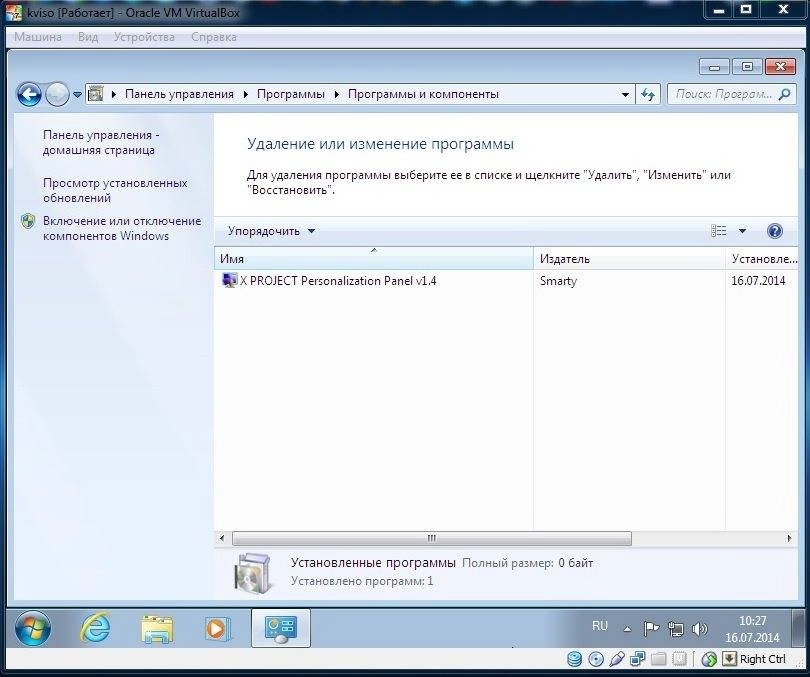Image resolution: width=810 pixels, height=677 pixels.
Task: Close the Programs and Features window
Action: tap(780, 67)
